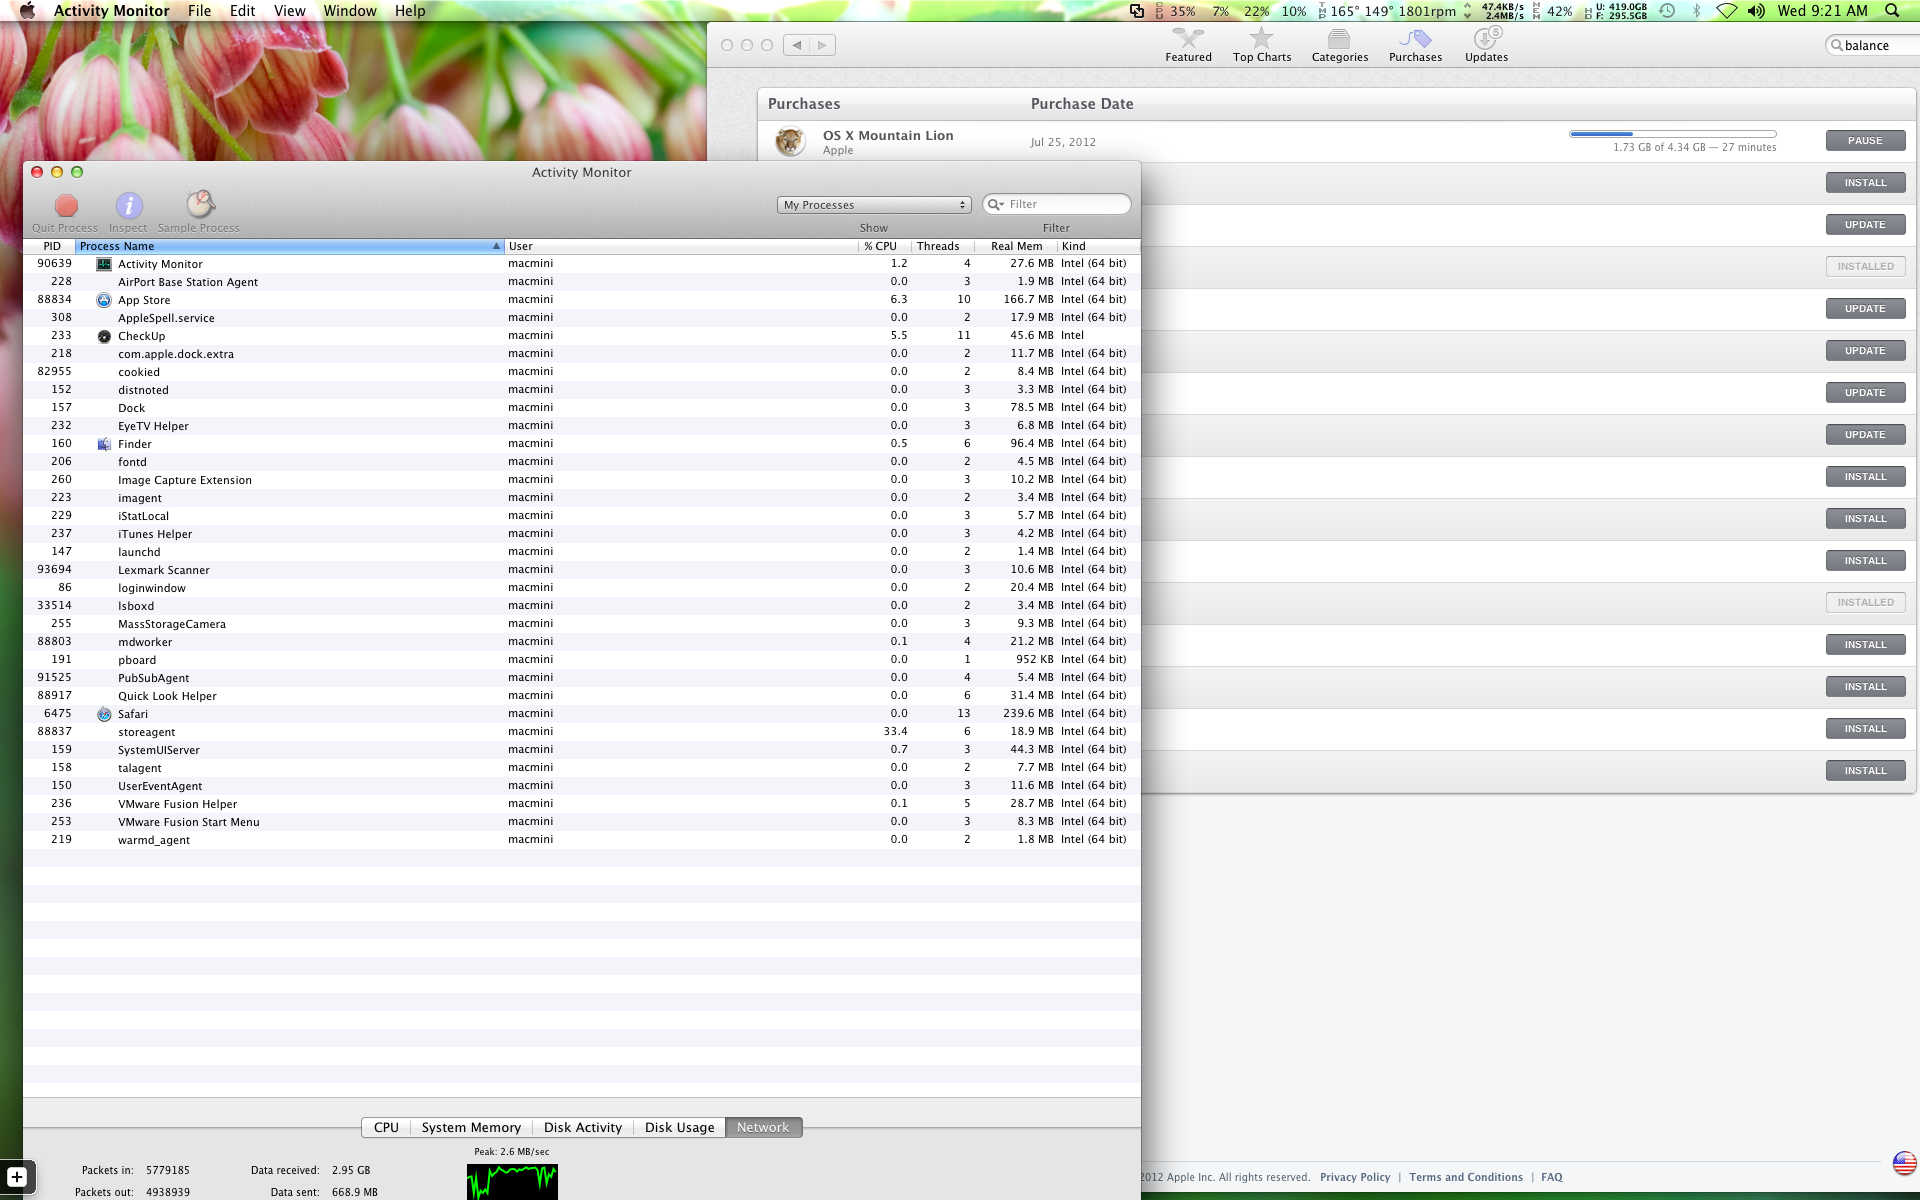Switch to the System Memory tab
The height and width of the screenshot is (1200, 1920).
pos(471,1127)
